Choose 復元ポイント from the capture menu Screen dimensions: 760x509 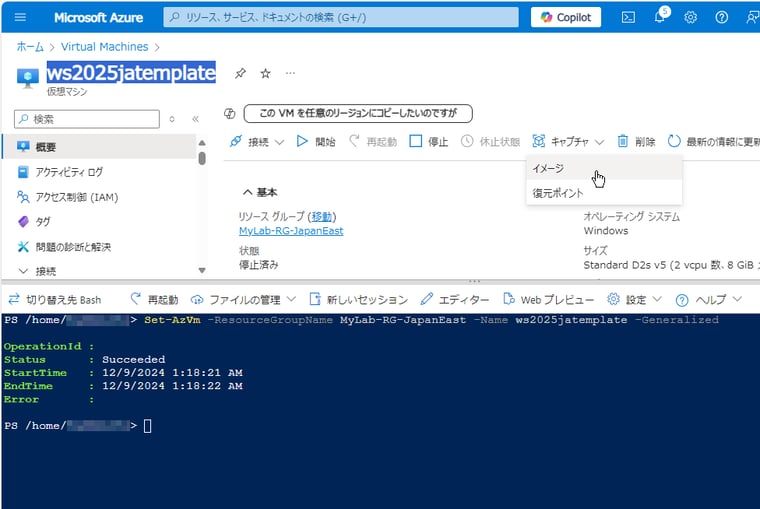[604, 193]
